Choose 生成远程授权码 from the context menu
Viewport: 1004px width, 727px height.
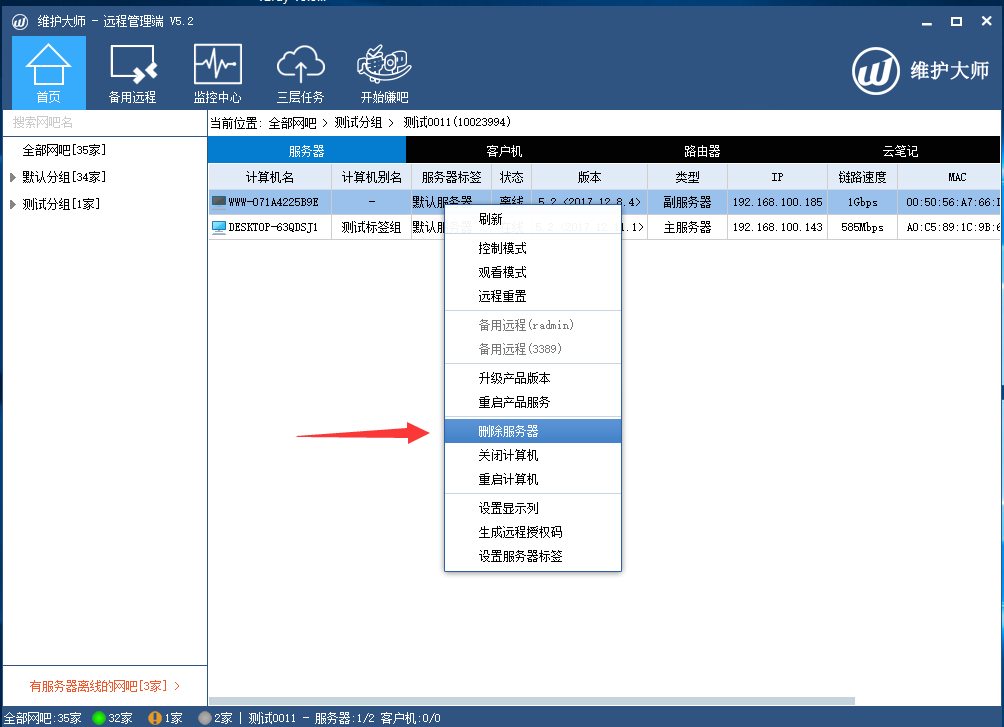[533, 532]
